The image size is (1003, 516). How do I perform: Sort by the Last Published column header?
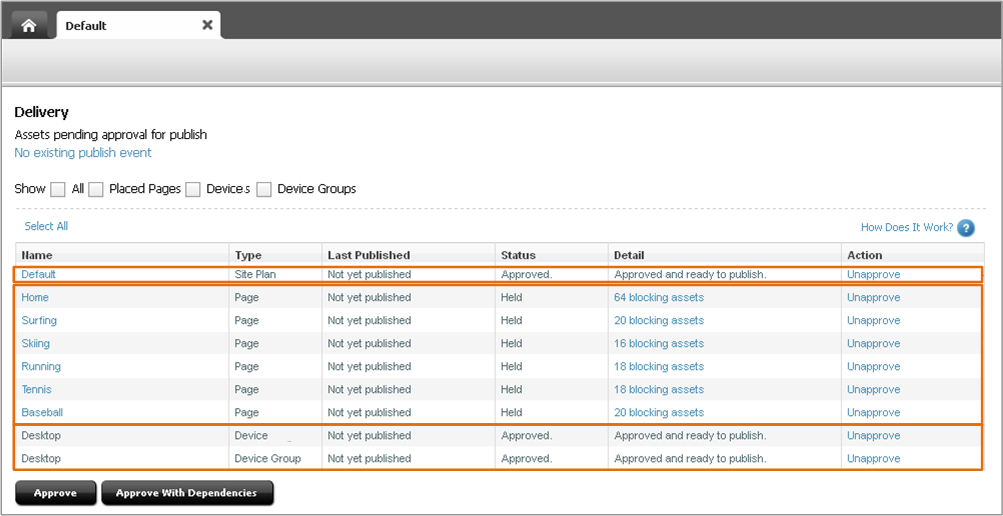tap(368, 255)
